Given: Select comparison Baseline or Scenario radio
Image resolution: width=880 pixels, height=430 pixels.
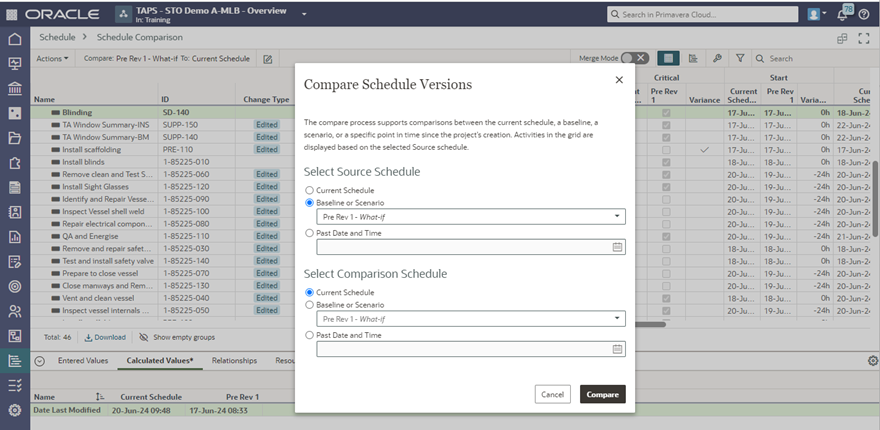Looking at the screenshot, I should point(309,305).
